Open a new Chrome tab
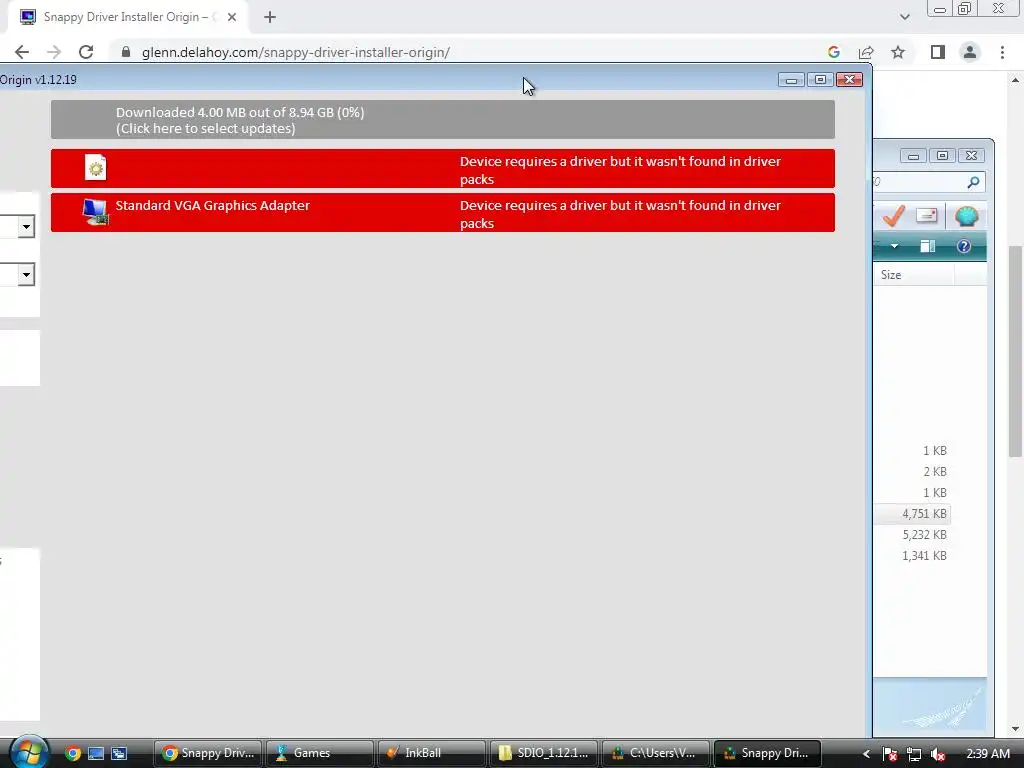This screenshot has width=1024, height=768. (x=270, y=17)
